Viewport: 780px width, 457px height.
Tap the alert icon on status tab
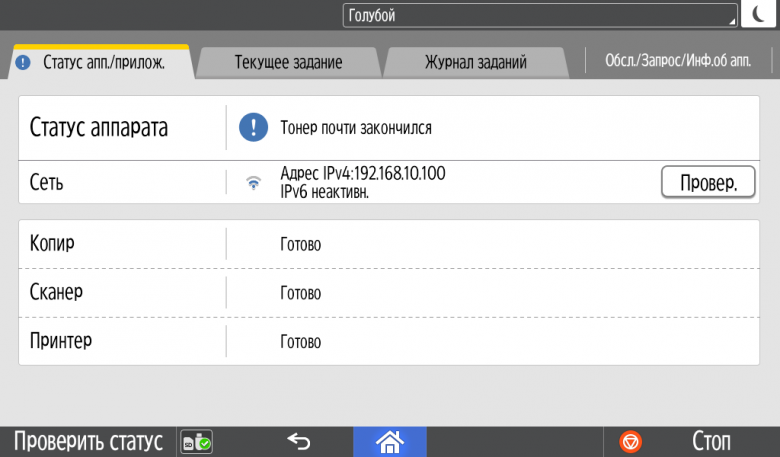23,63
